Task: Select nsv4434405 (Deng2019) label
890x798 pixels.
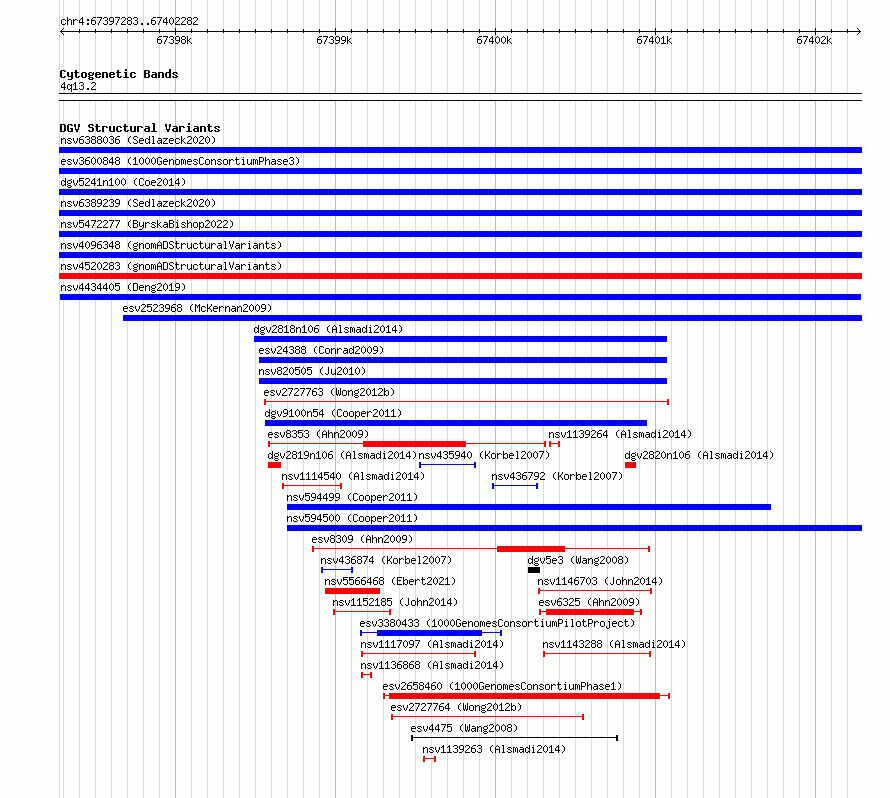Action: coord(123,287)
